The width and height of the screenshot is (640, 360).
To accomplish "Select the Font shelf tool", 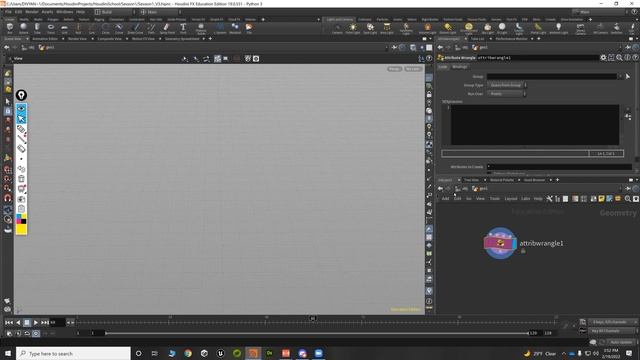I will (x=183, y=28).
